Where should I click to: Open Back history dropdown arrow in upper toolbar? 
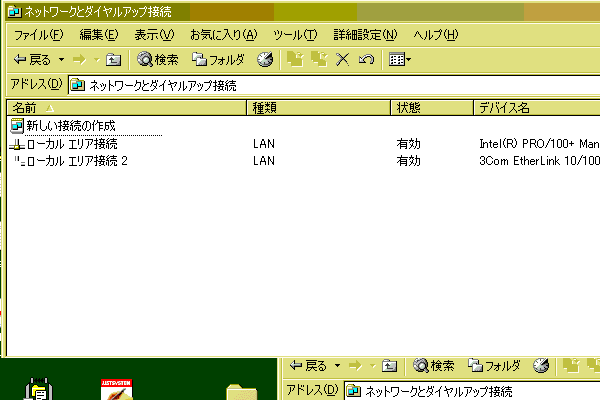[x=60, y=60]
